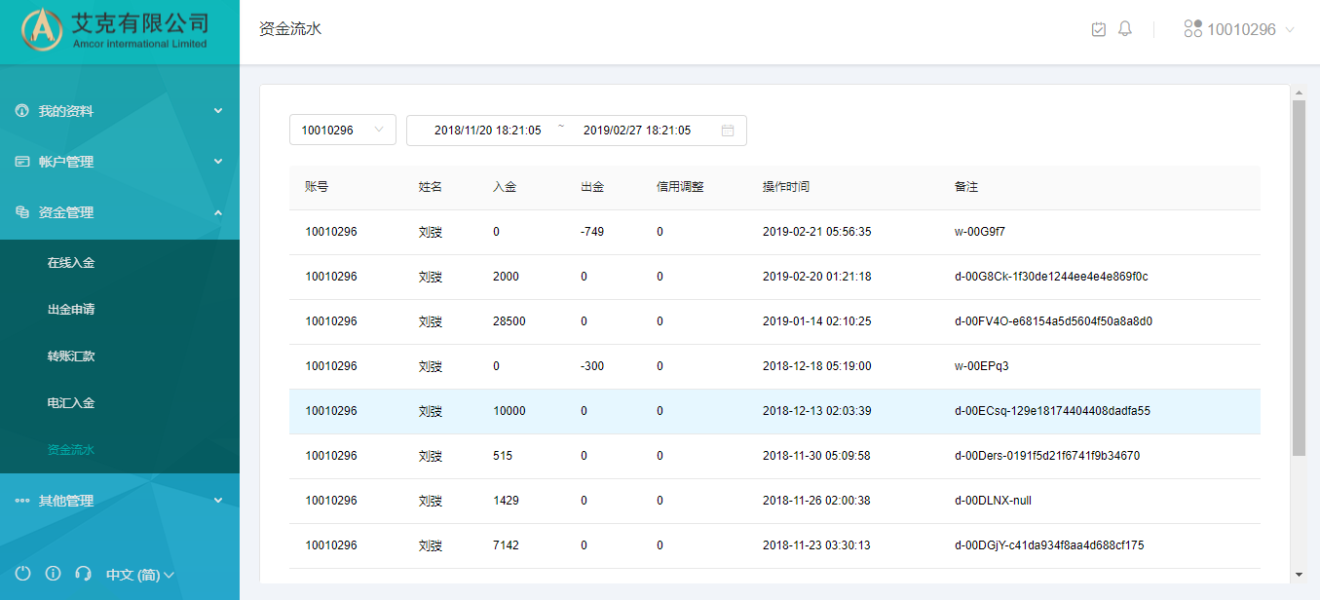Click the headset support icon
This screenshot has height=600, width=1320.
click(83, 574)
